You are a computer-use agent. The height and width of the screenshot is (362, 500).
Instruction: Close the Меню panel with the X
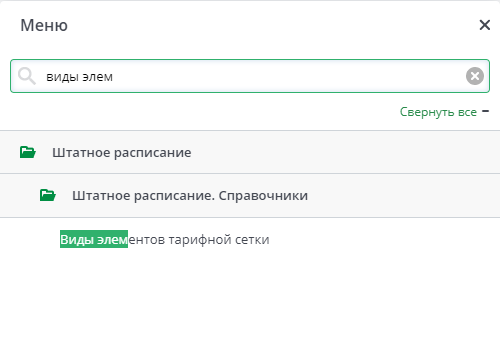[x=485, y=25]
